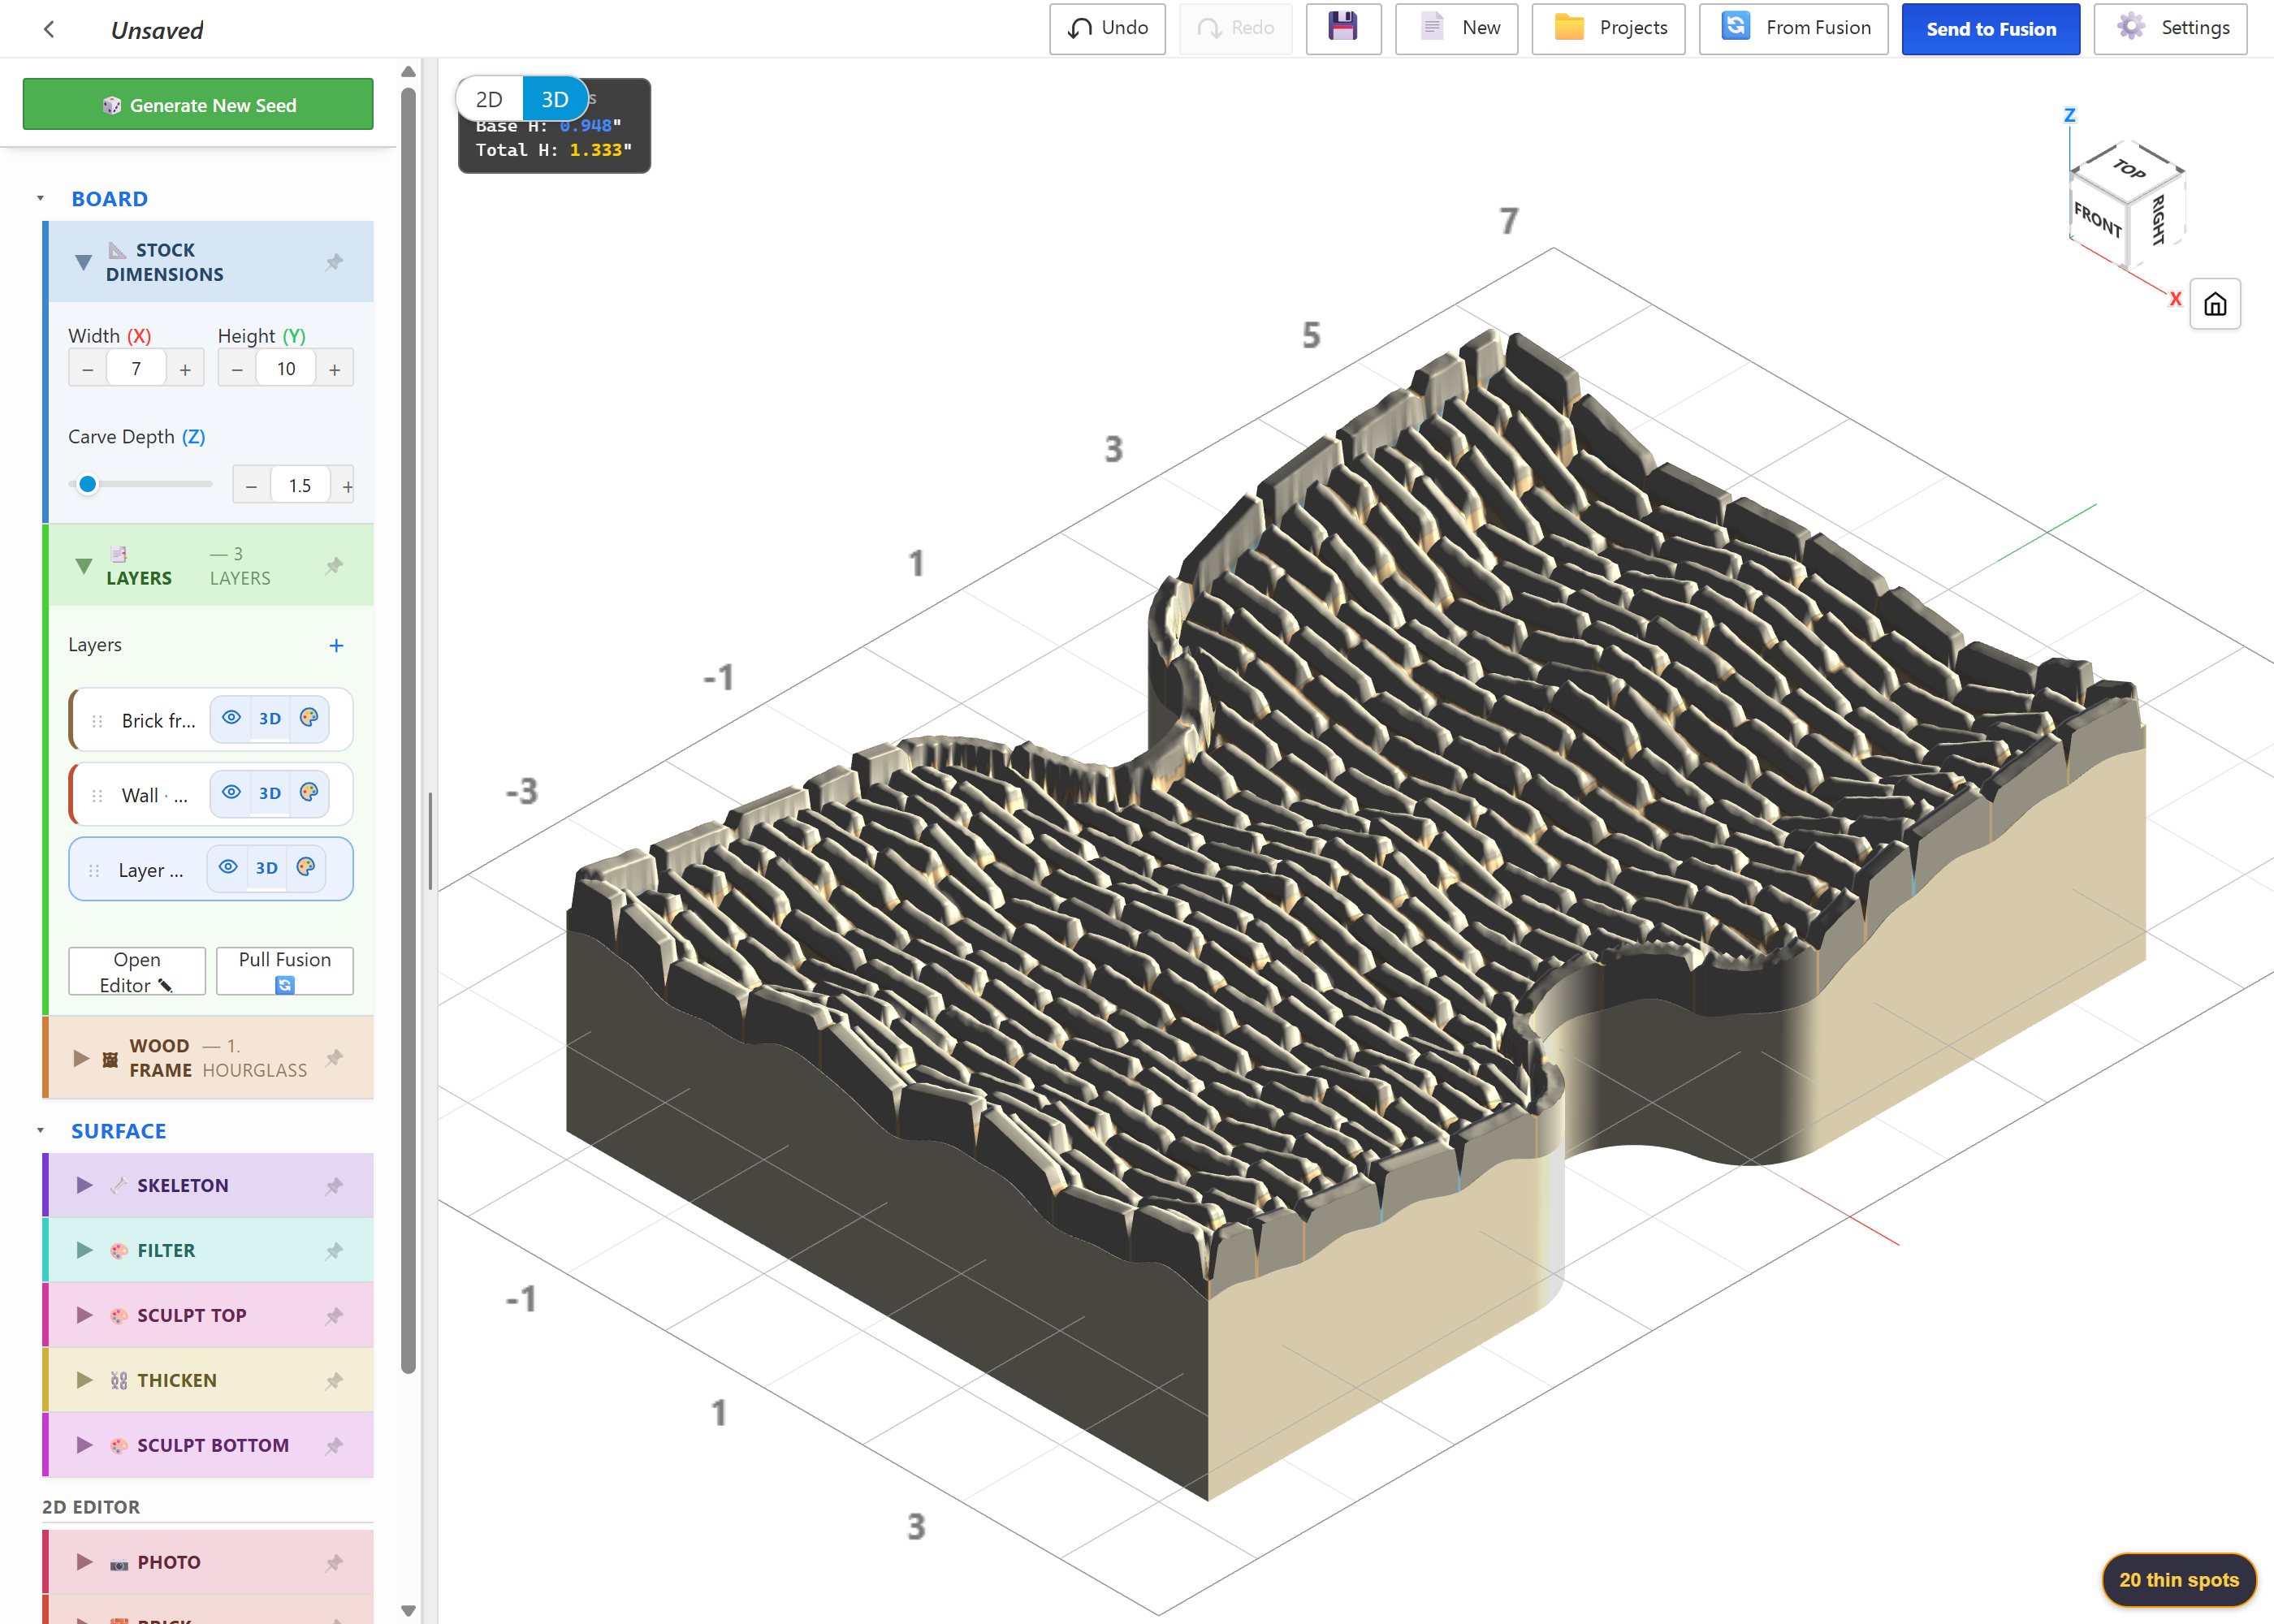Pin the Stock Dimensions section
This screenshot has height=1624, width=2274.
(334, 262)
